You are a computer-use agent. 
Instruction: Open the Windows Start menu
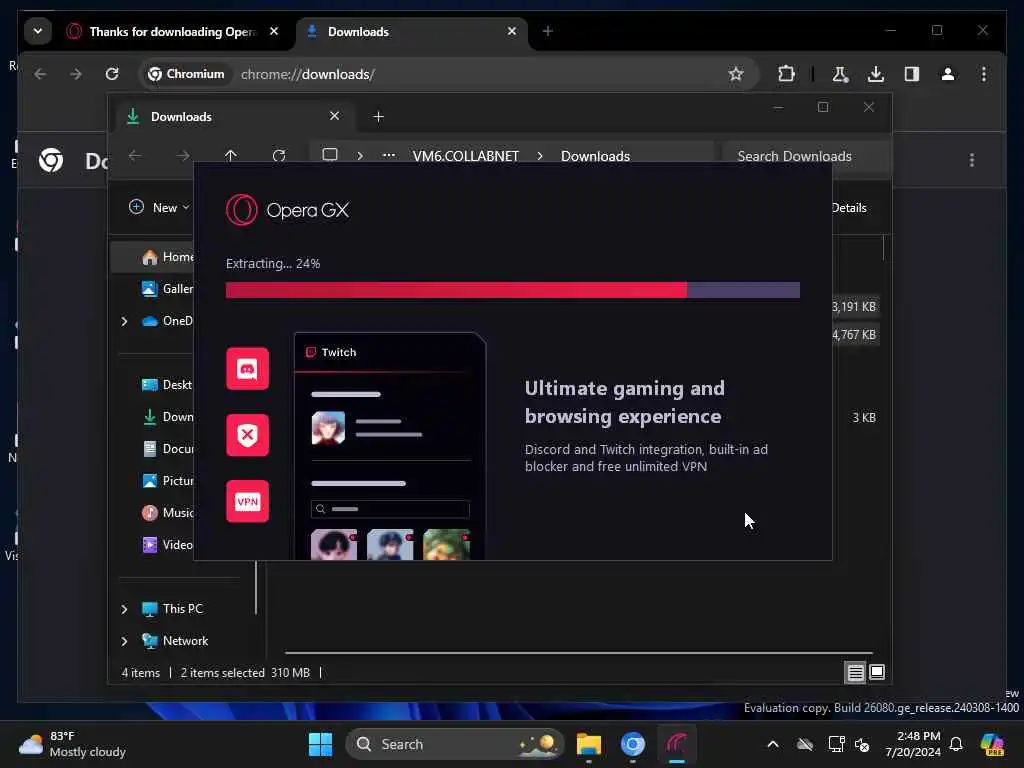click(320, 744)
